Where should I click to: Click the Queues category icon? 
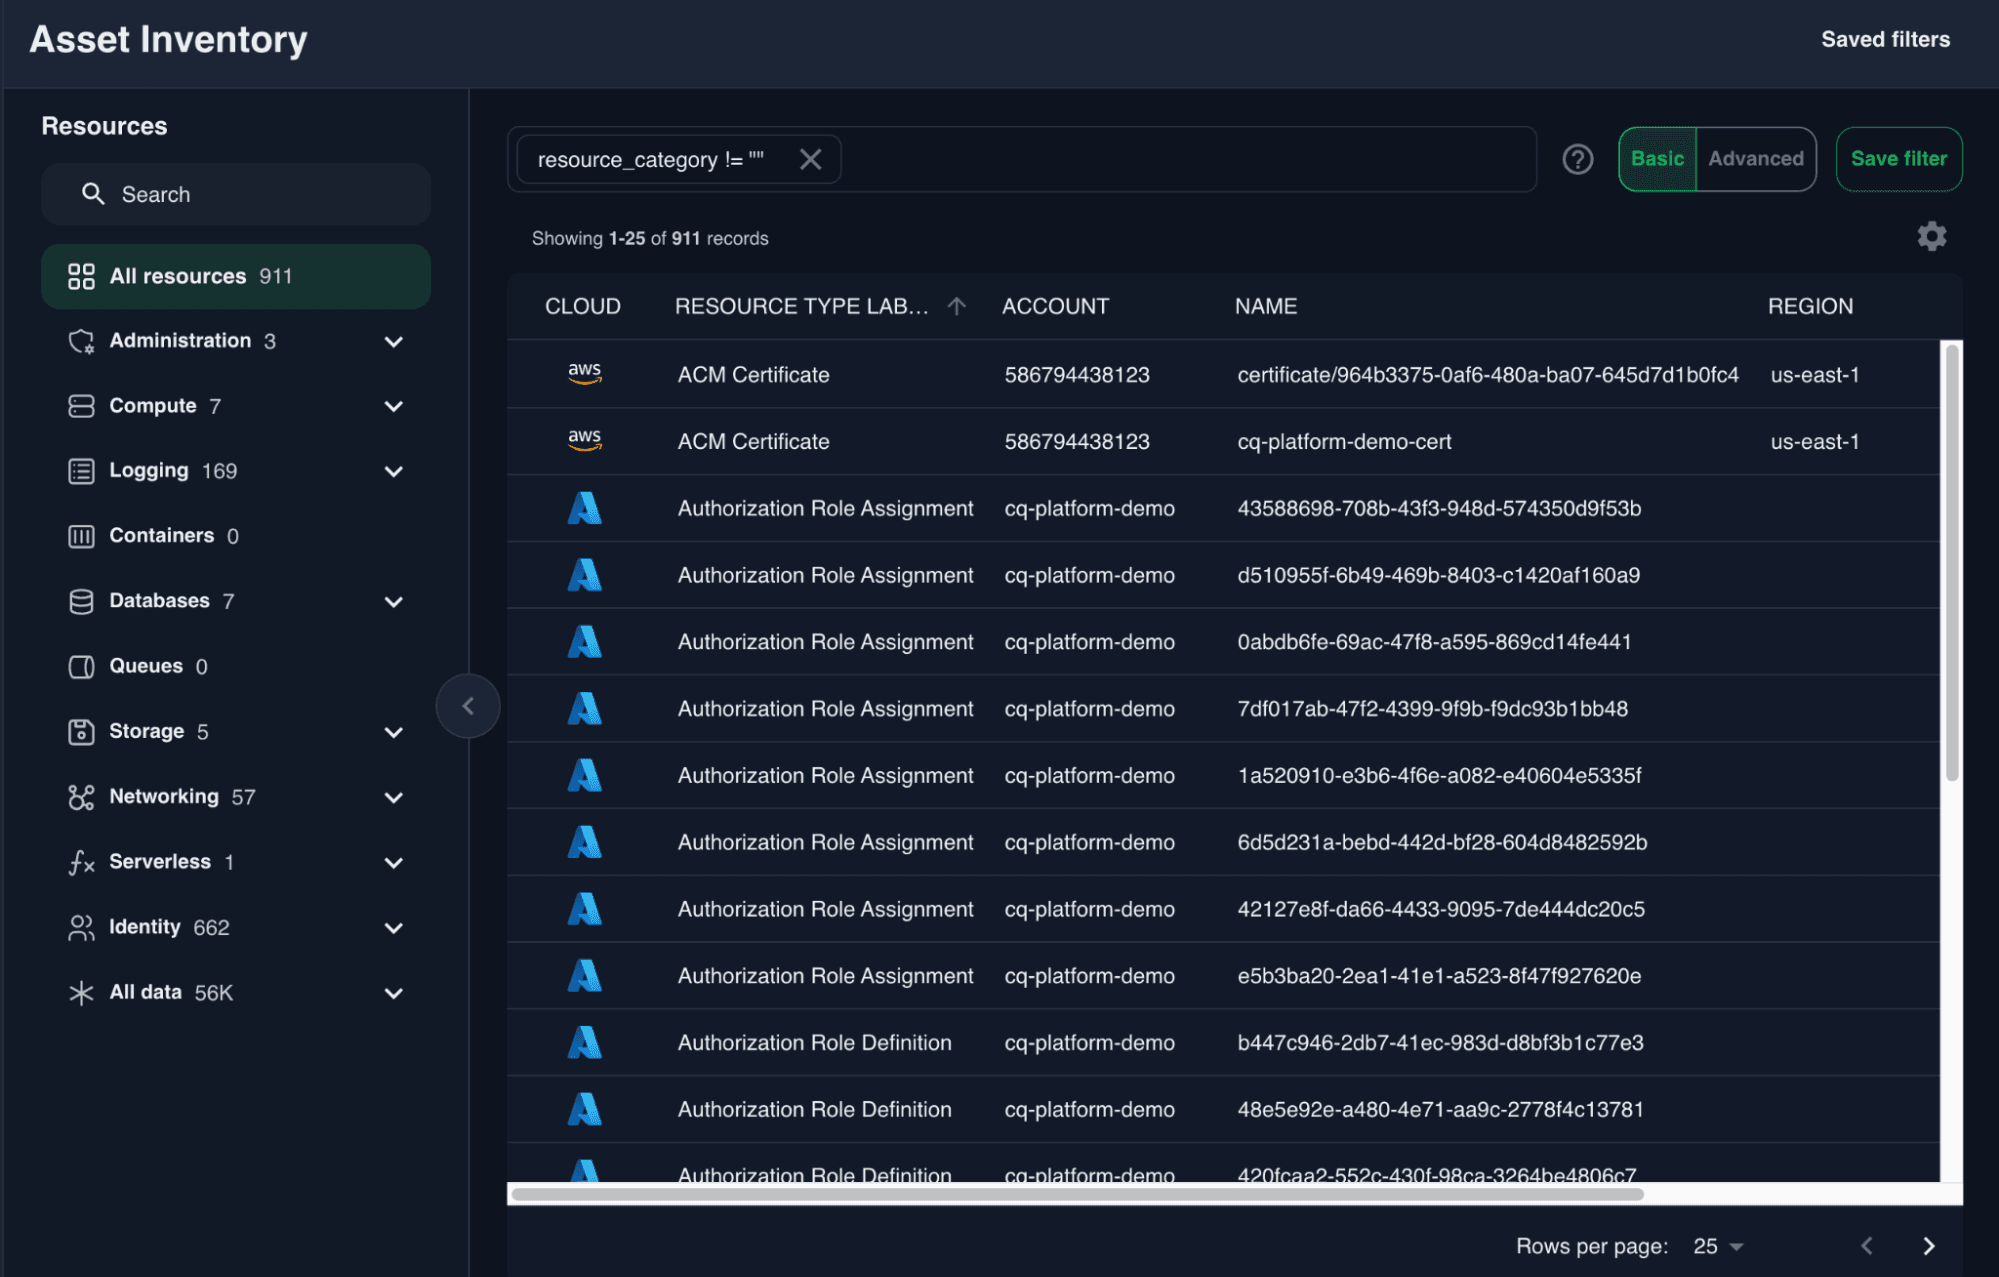coord(81,666)
